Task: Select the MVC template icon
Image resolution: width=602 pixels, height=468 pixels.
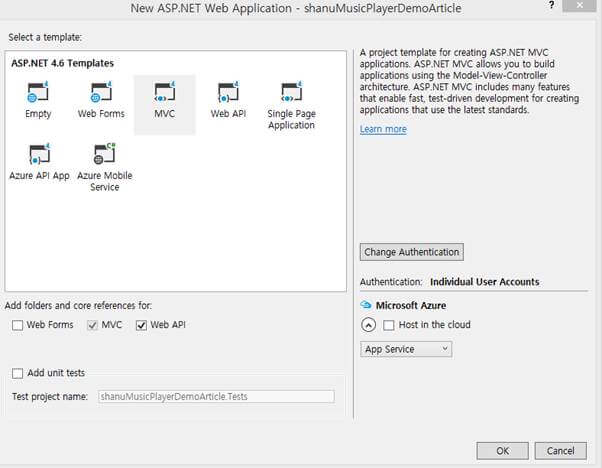Action: click(x=164, y=93)
